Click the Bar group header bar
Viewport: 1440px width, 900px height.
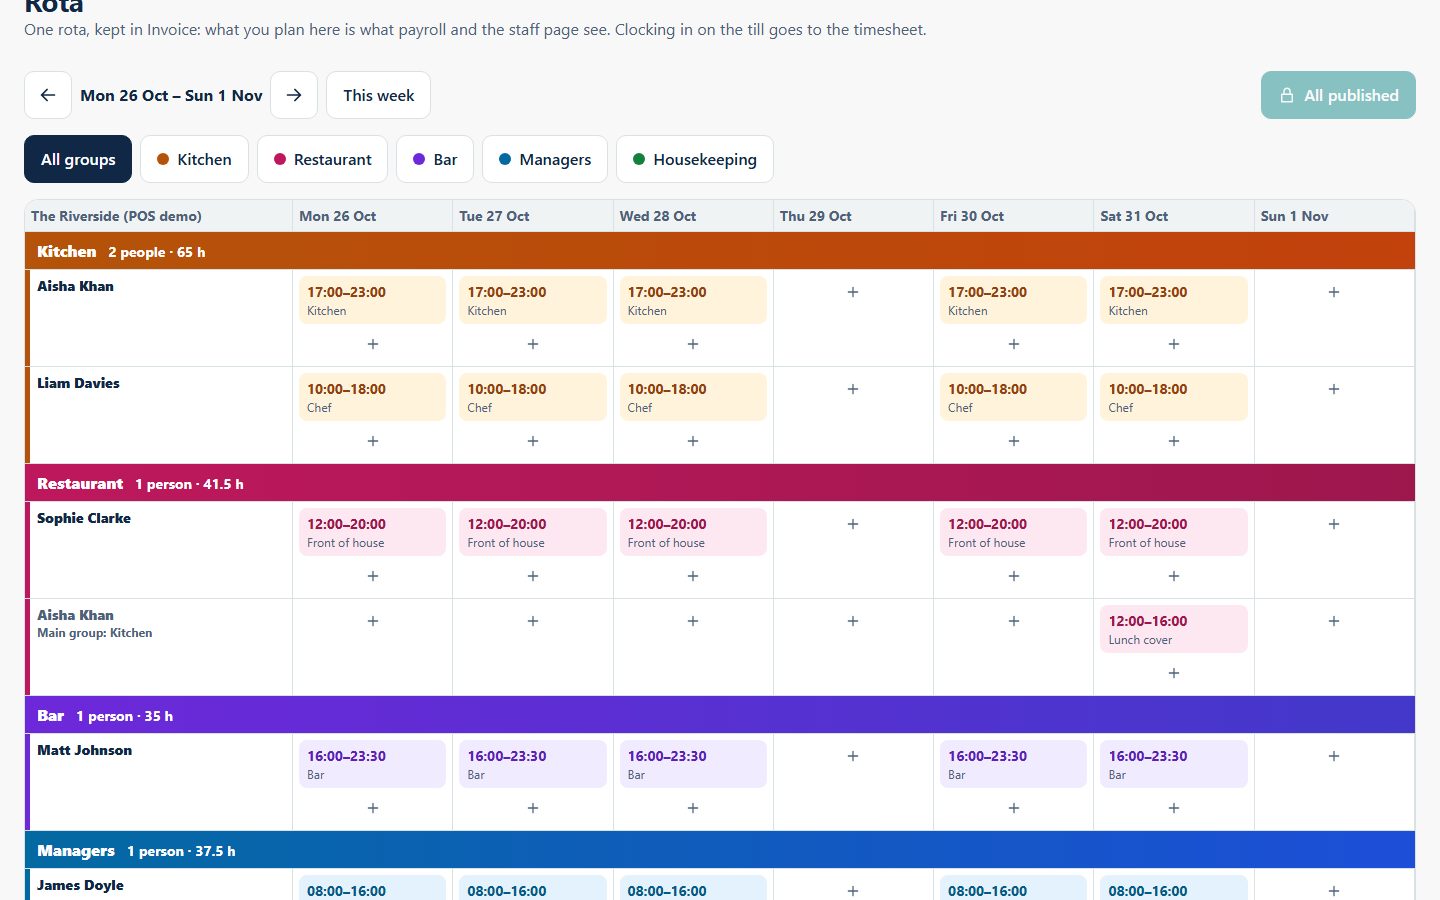click(x=720, y=715)
